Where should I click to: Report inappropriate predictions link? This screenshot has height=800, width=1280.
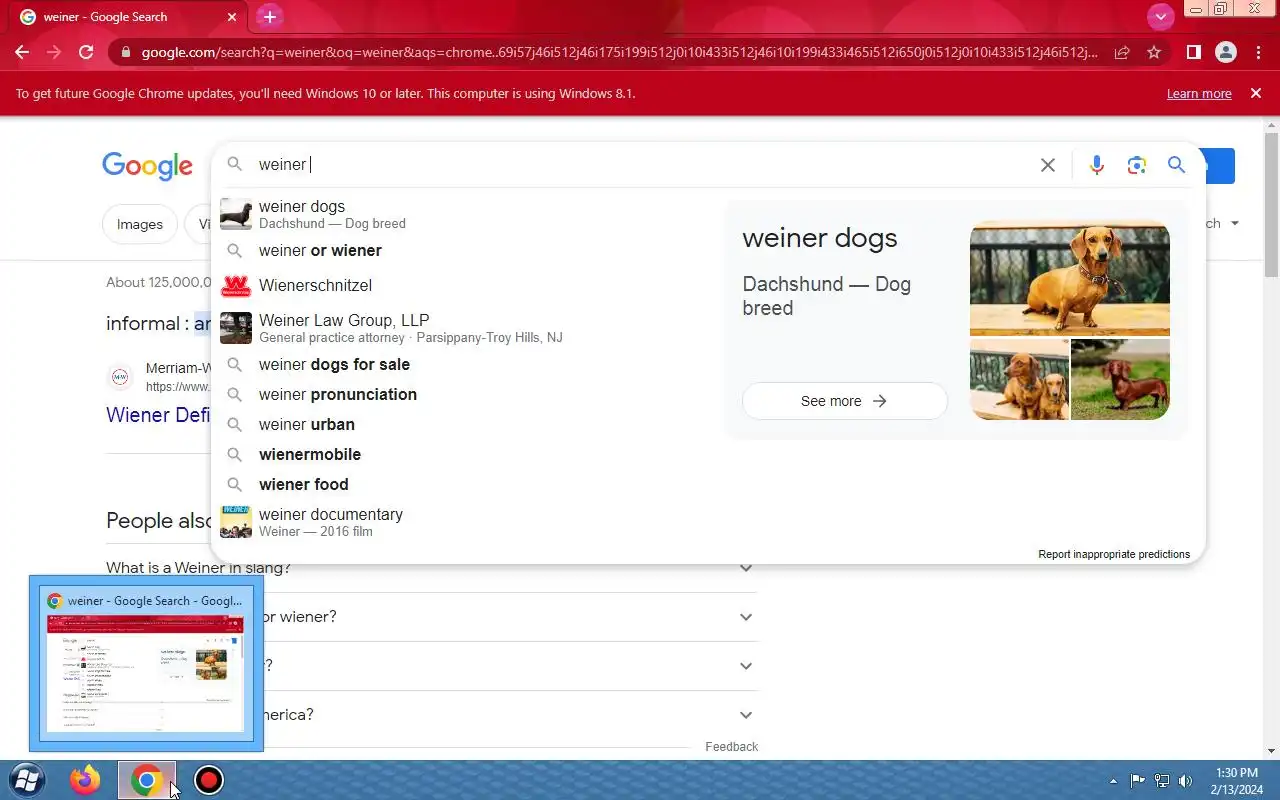pyautogui.click(x=1114, y=554)
